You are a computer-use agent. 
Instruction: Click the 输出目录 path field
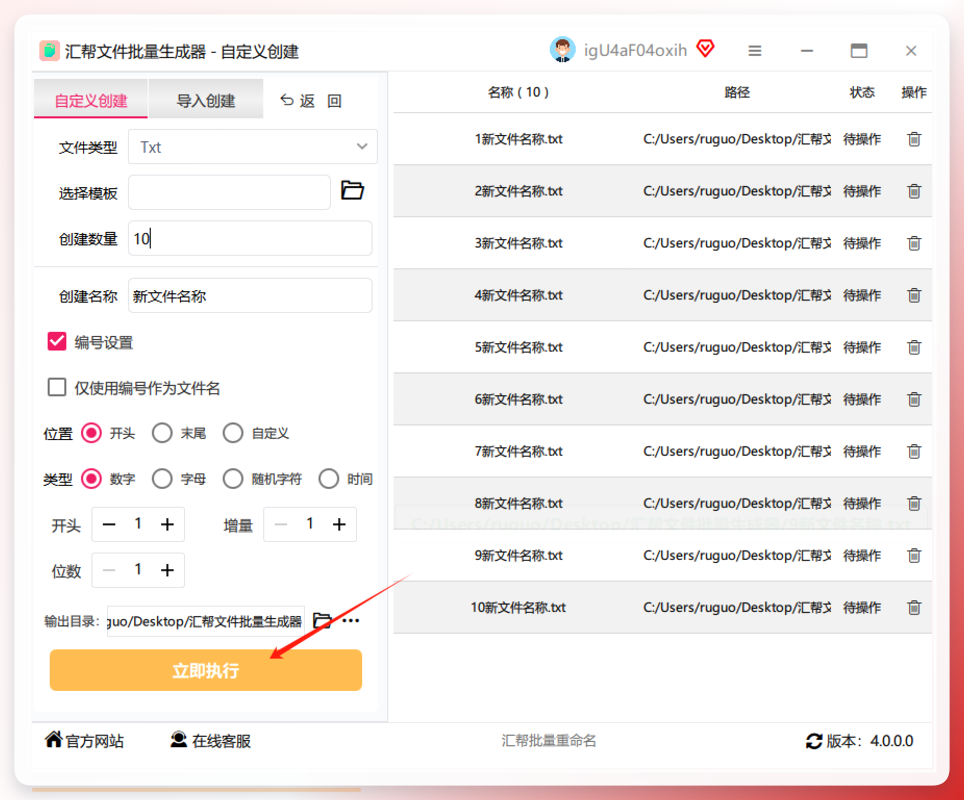coord(205,621)
